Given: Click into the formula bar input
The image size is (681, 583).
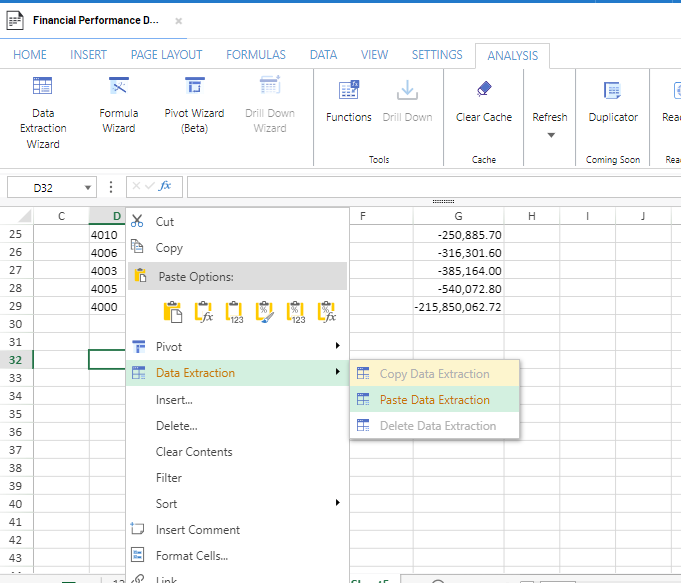Looking at the screenshot, I should click(430, 187).
